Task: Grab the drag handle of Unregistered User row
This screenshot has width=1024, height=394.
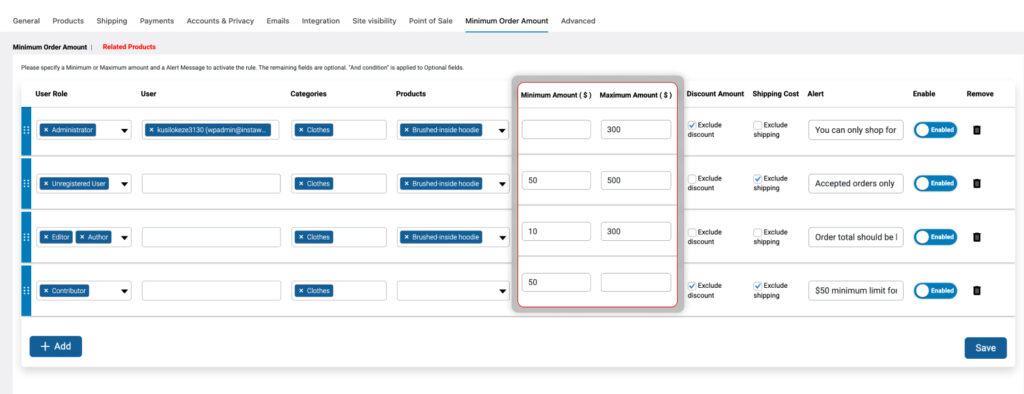Action: (26, 184)
